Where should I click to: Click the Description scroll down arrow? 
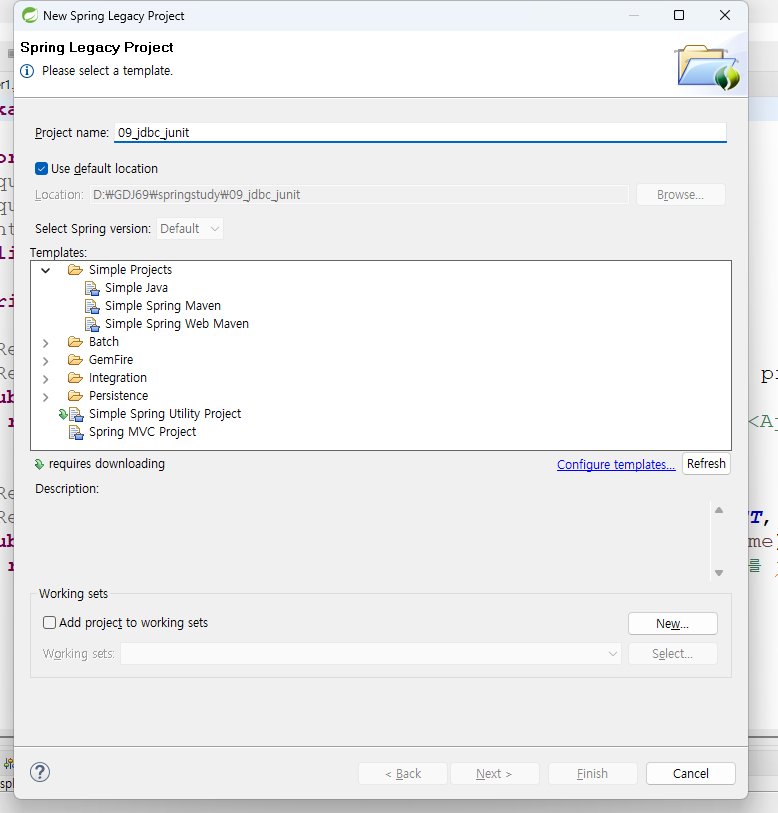click(x=719, y=573)
